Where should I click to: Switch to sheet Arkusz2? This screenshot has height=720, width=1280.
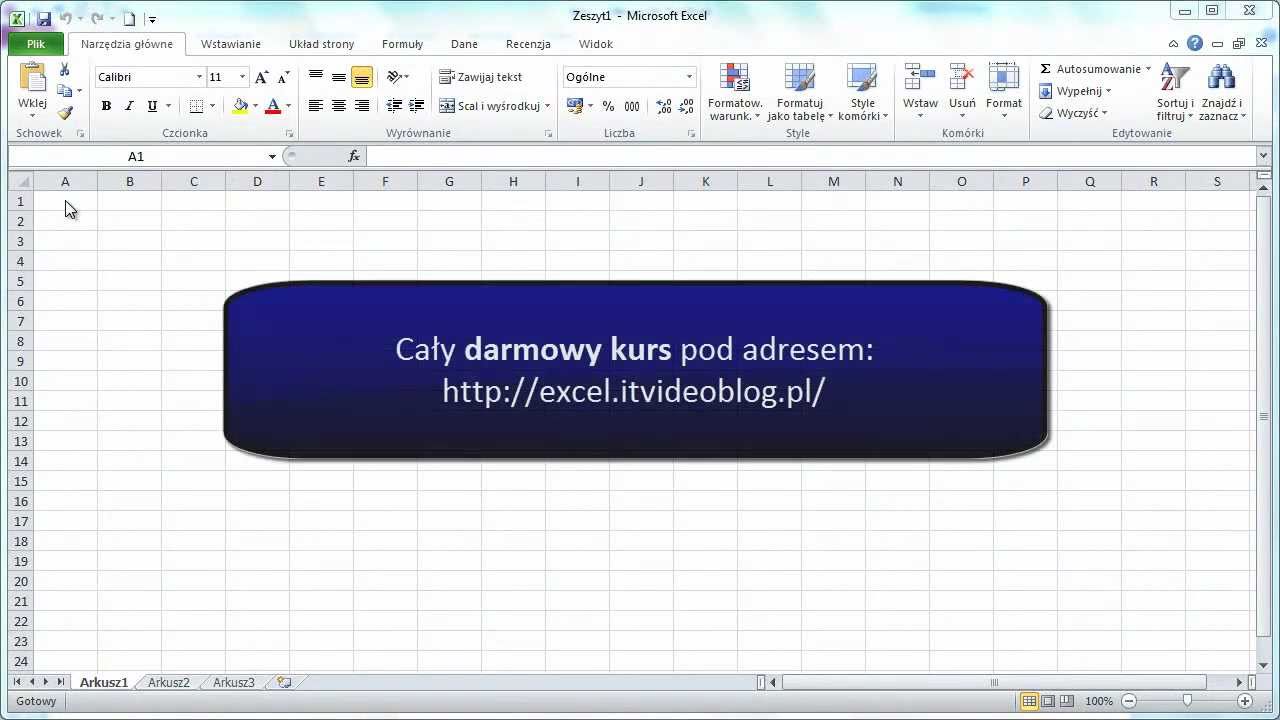(x=168, y=682)
